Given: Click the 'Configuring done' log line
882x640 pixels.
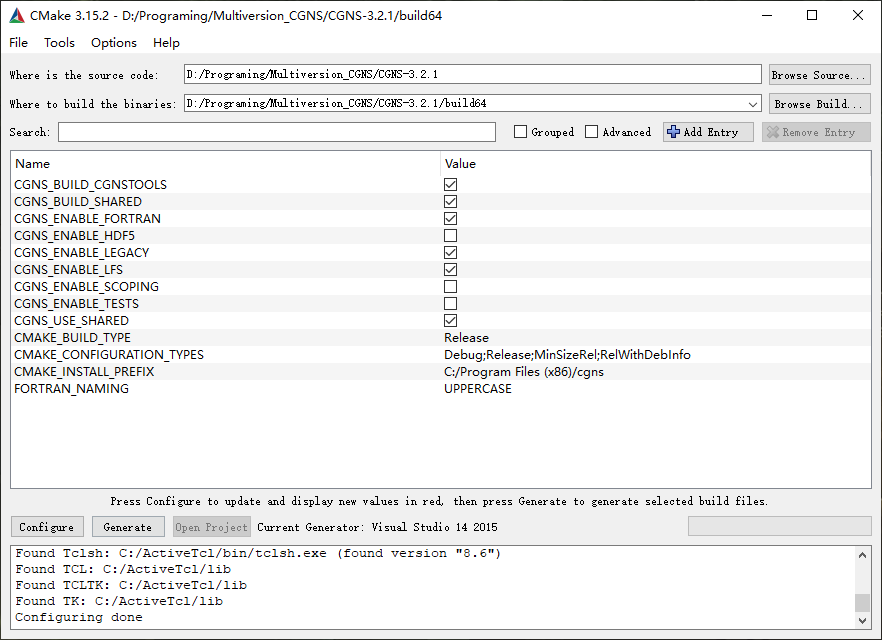Looking at the screenshot, I should (x=79, y=617).
